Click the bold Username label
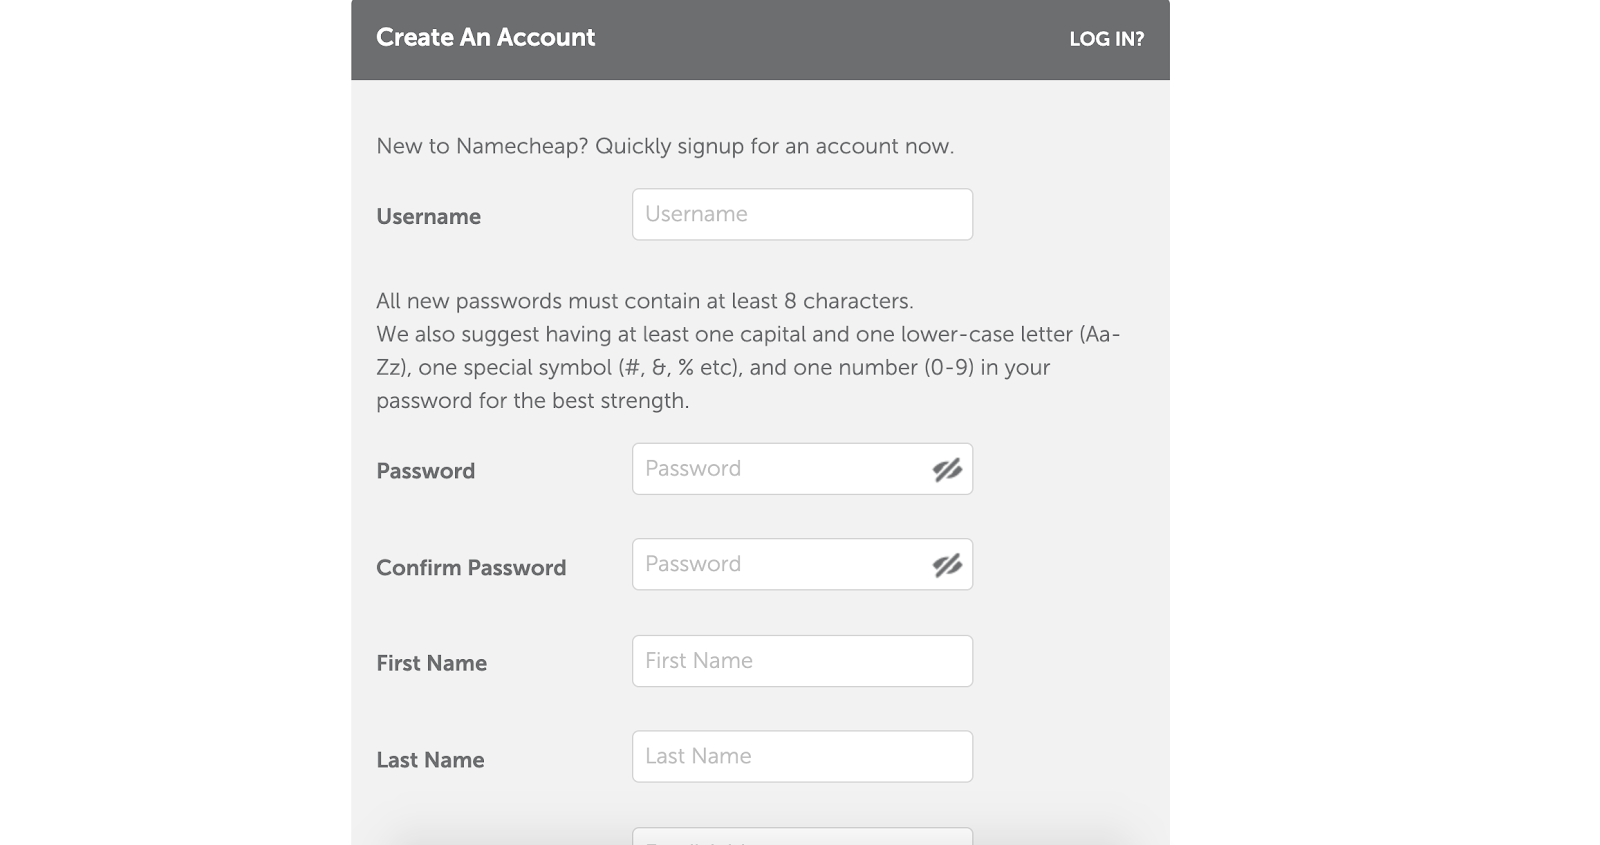The height and width of the screenshot is (845, 1600). pyautogui.click(x=428, y=217)
